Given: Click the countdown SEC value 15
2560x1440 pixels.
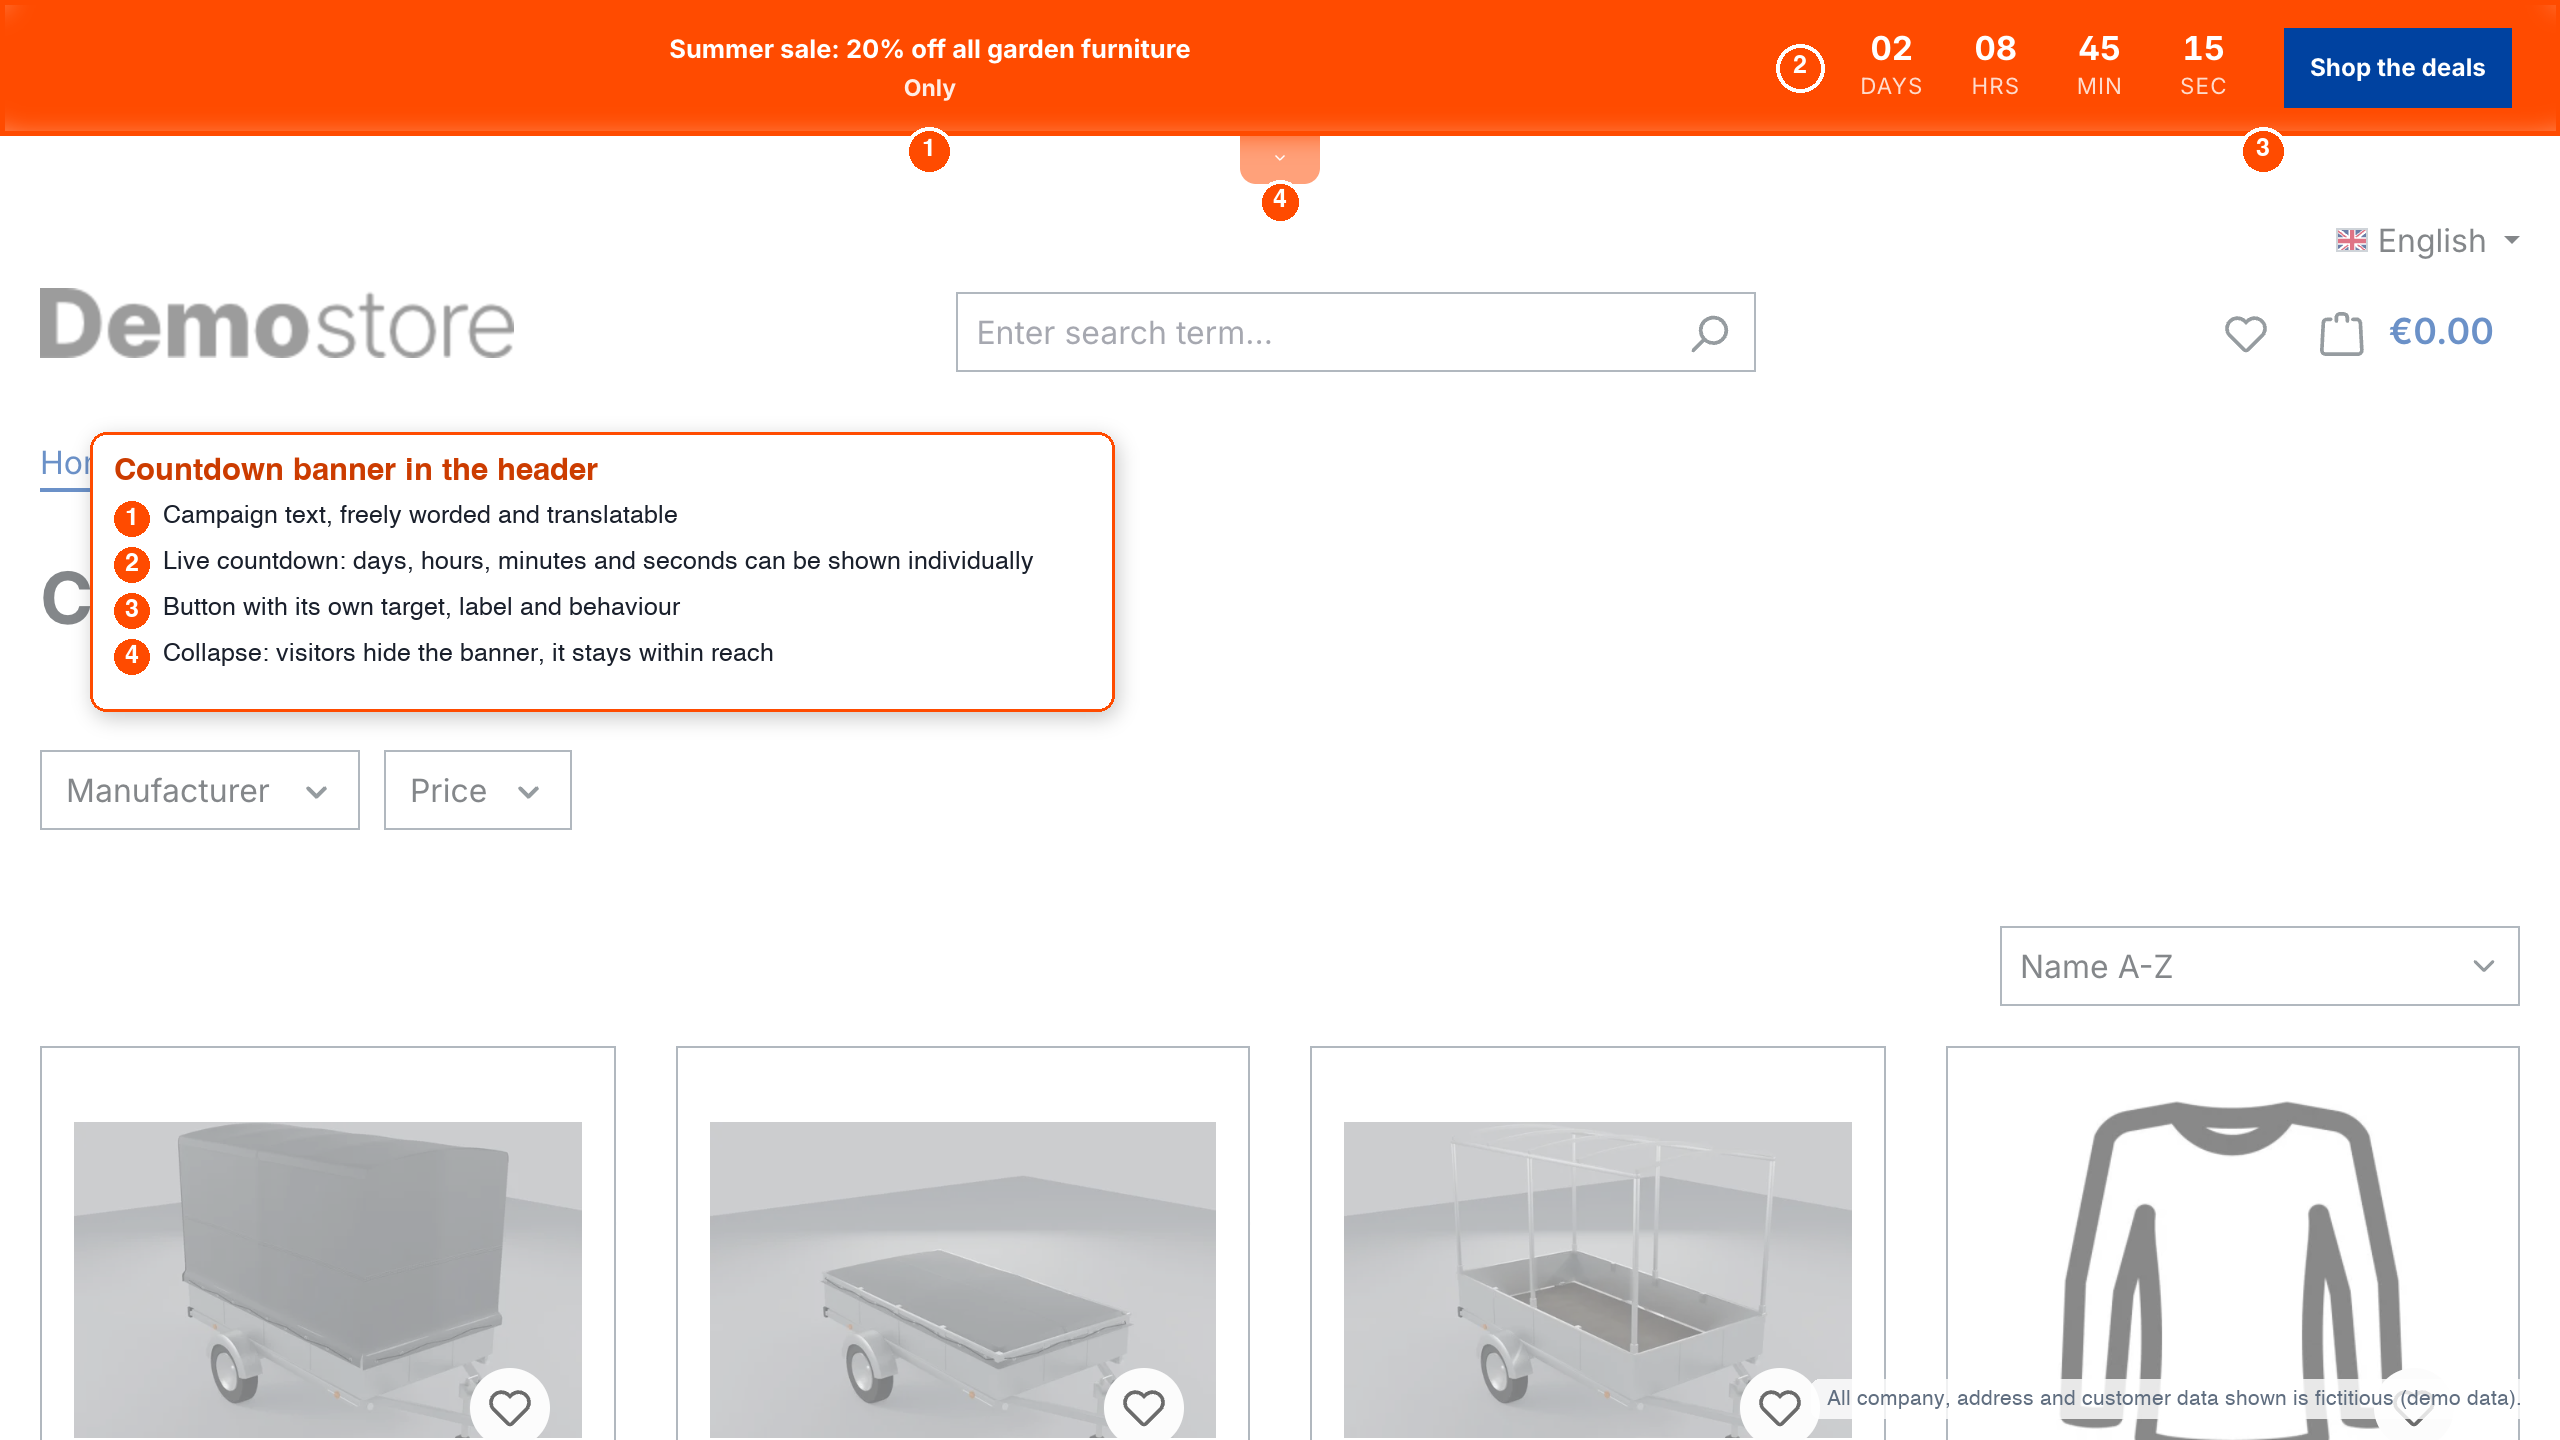Looking at the screenshot, I should 2203,48.
